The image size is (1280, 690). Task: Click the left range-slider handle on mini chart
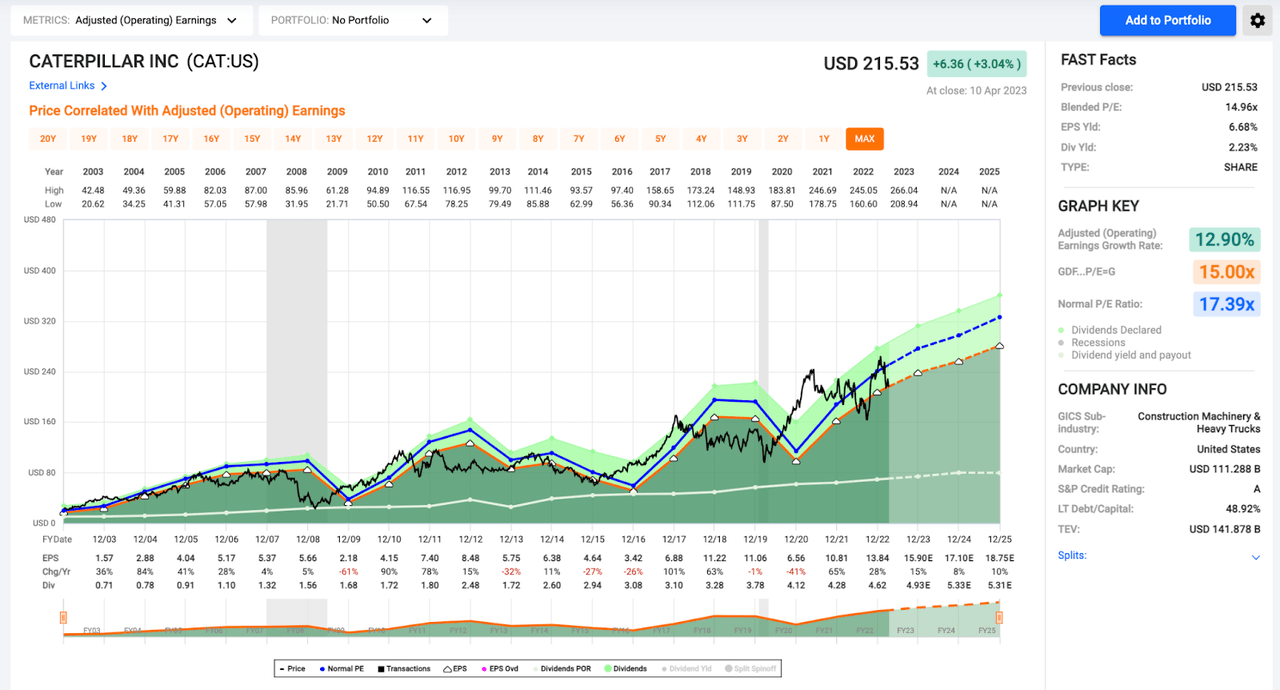[x=63, y=618]
